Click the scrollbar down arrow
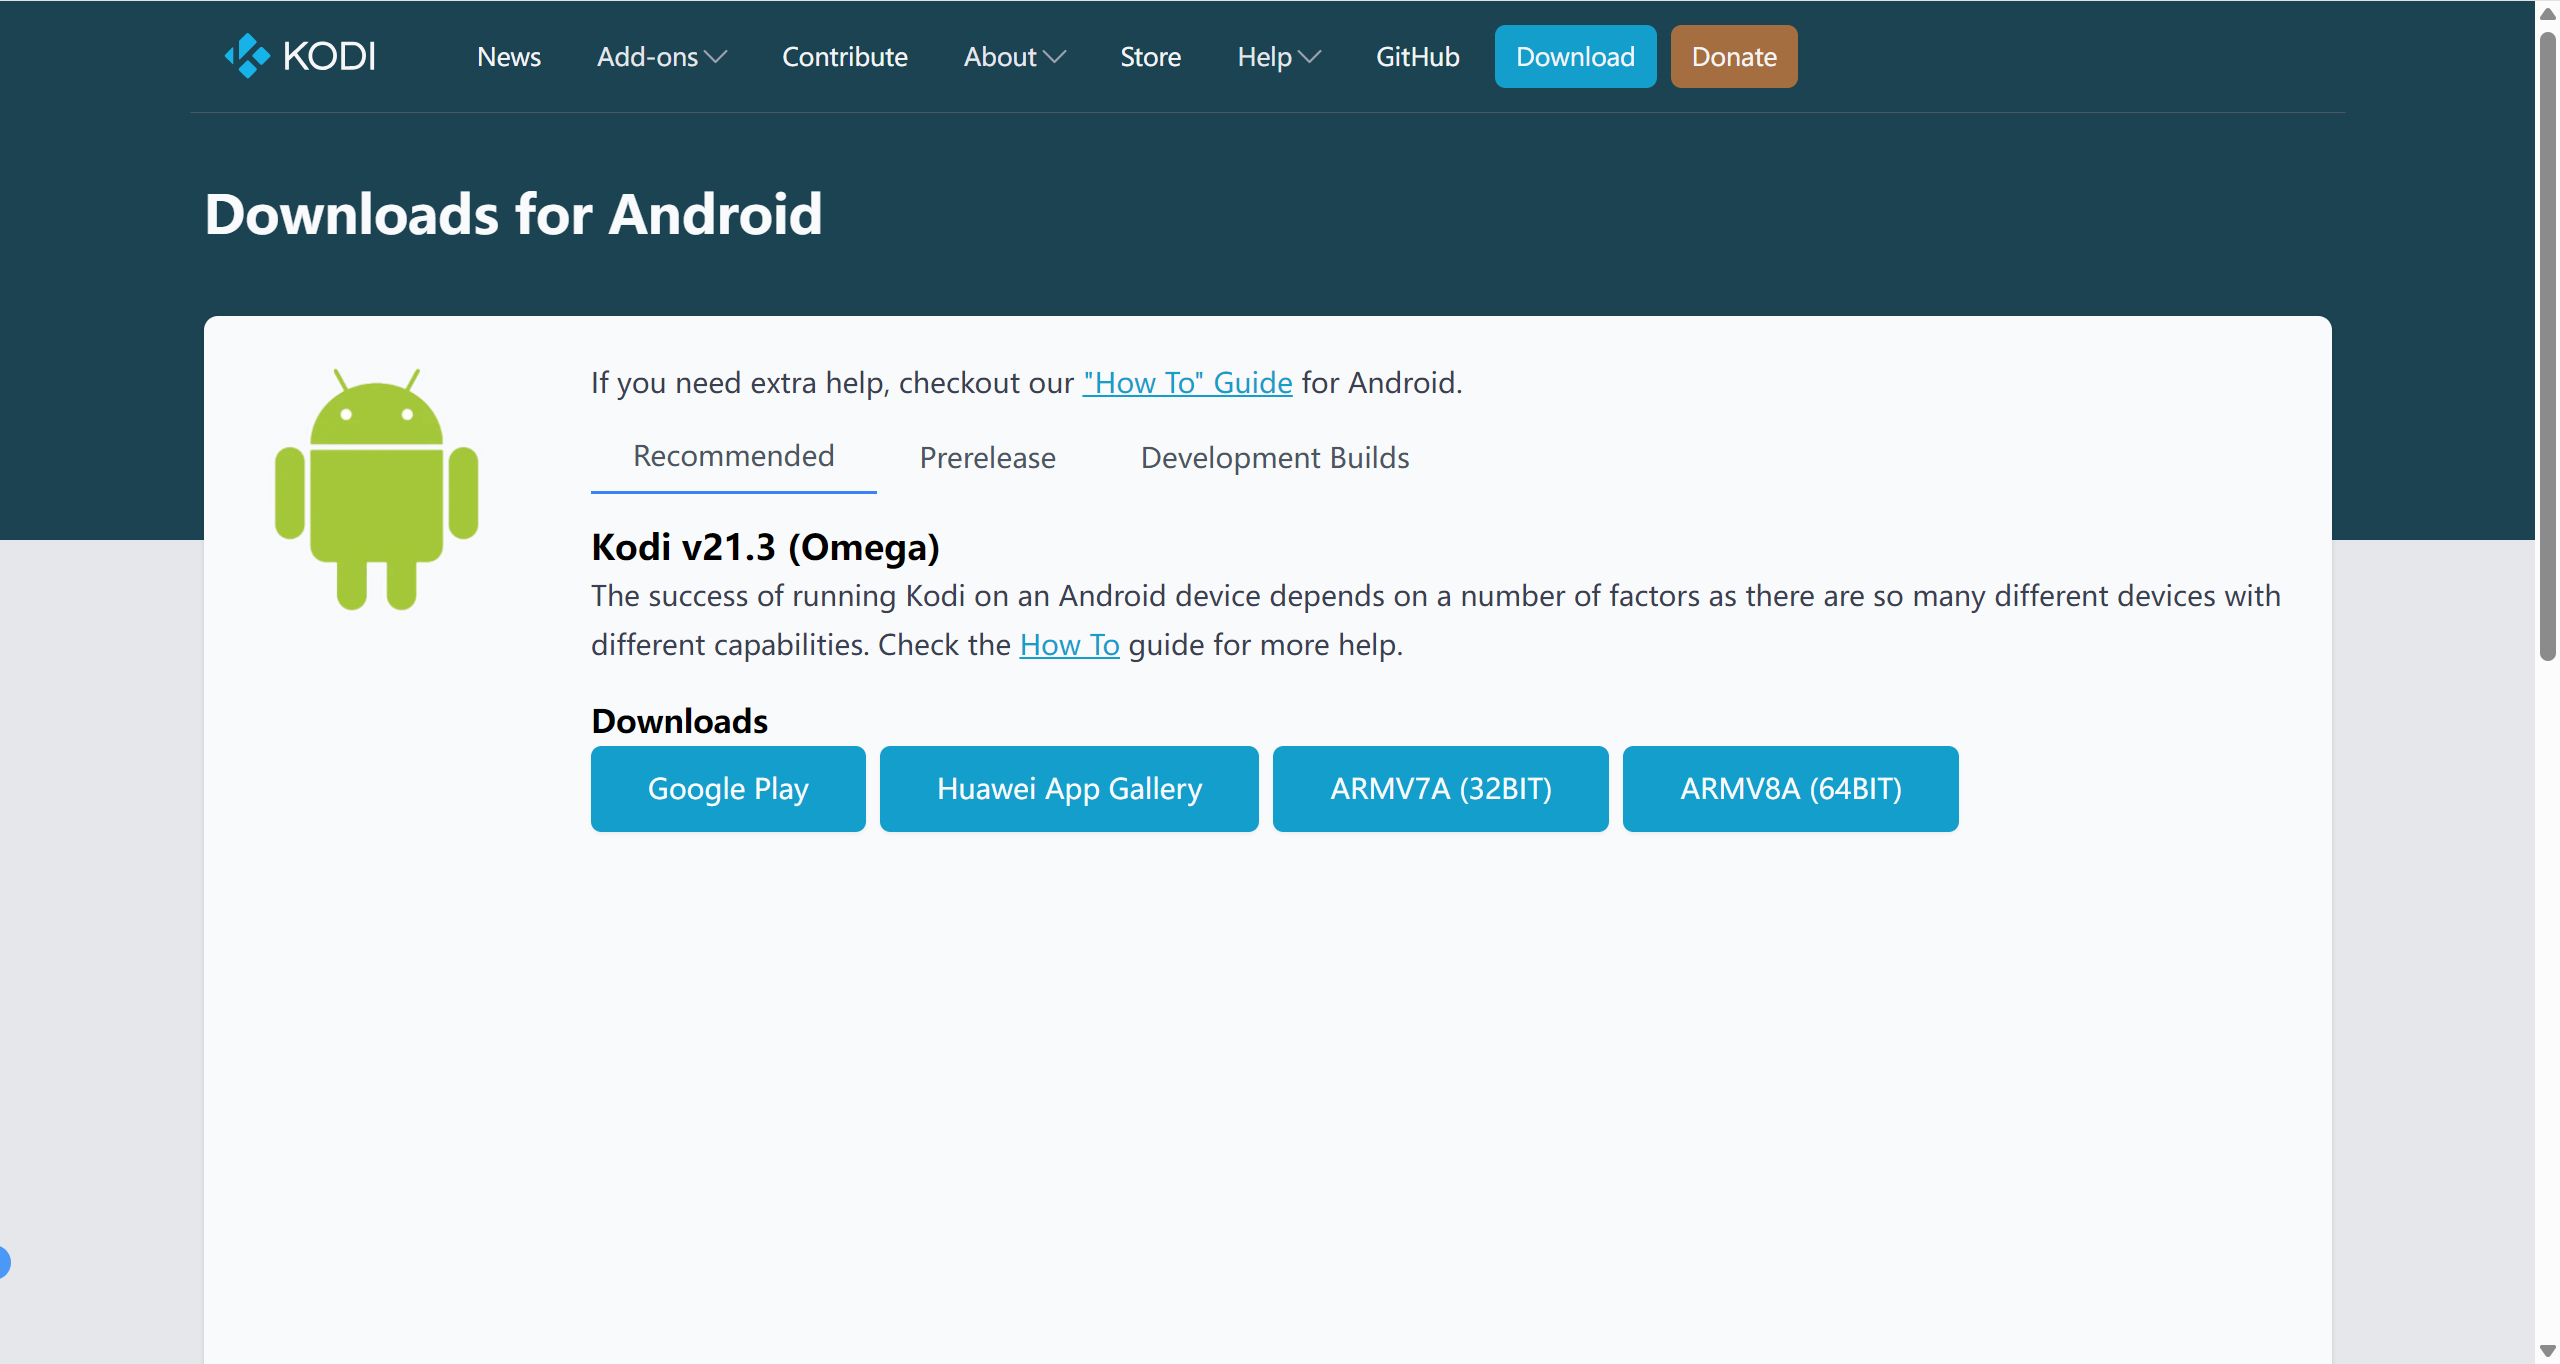 coord(2548,1351)
